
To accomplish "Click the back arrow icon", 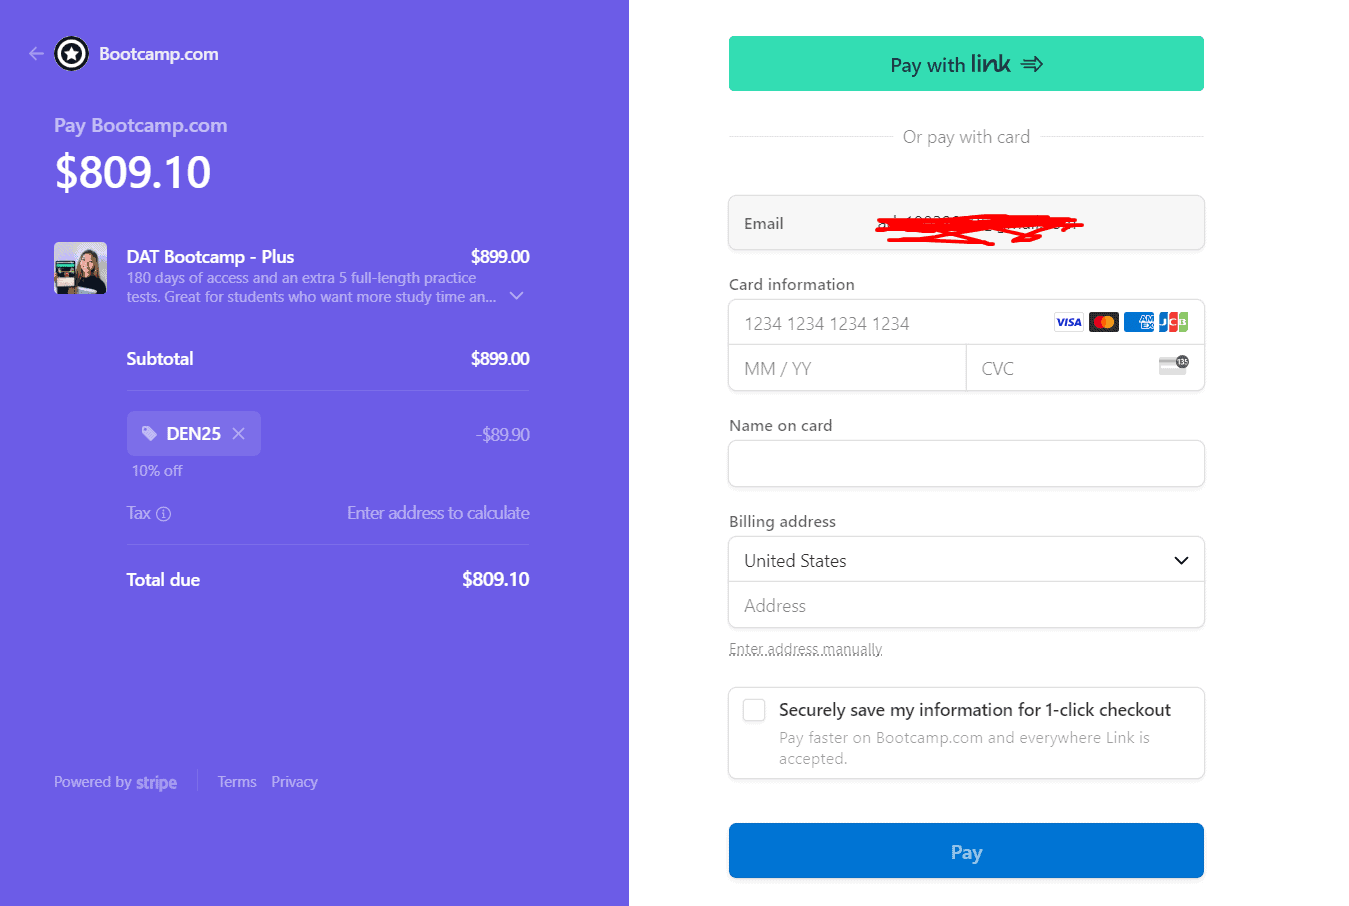I will [37, 54].
